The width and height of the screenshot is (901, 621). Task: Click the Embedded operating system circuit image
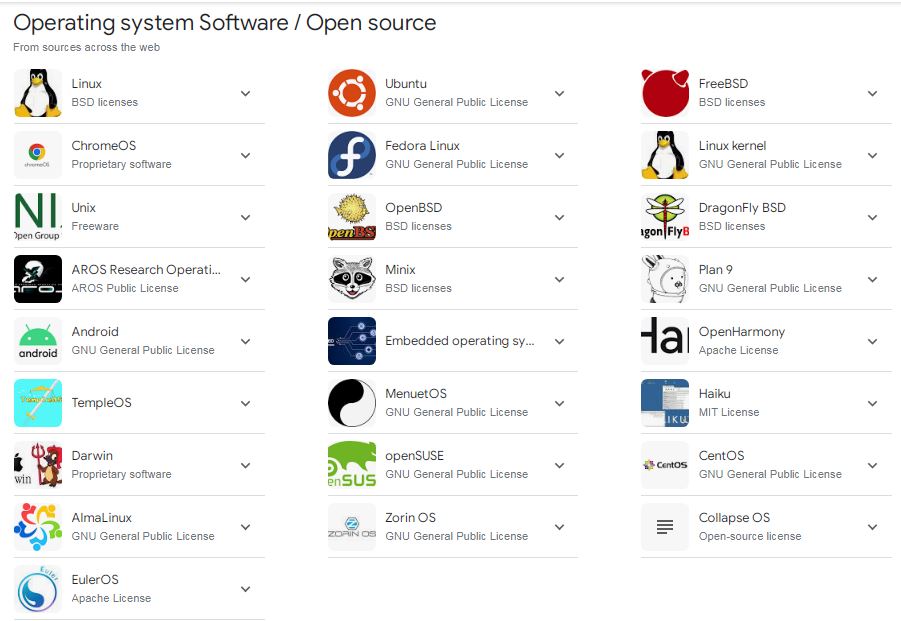[x=352, y=341]
